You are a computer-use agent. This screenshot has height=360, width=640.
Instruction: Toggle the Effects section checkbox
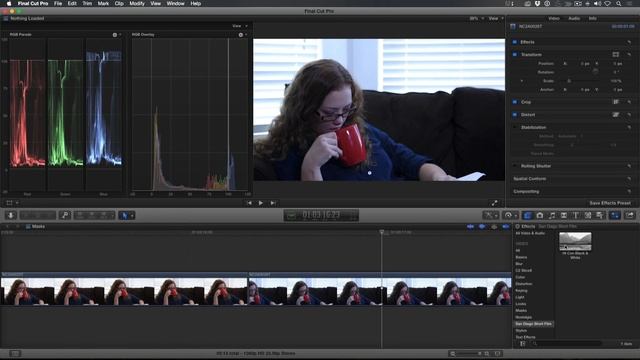point(515,42)
